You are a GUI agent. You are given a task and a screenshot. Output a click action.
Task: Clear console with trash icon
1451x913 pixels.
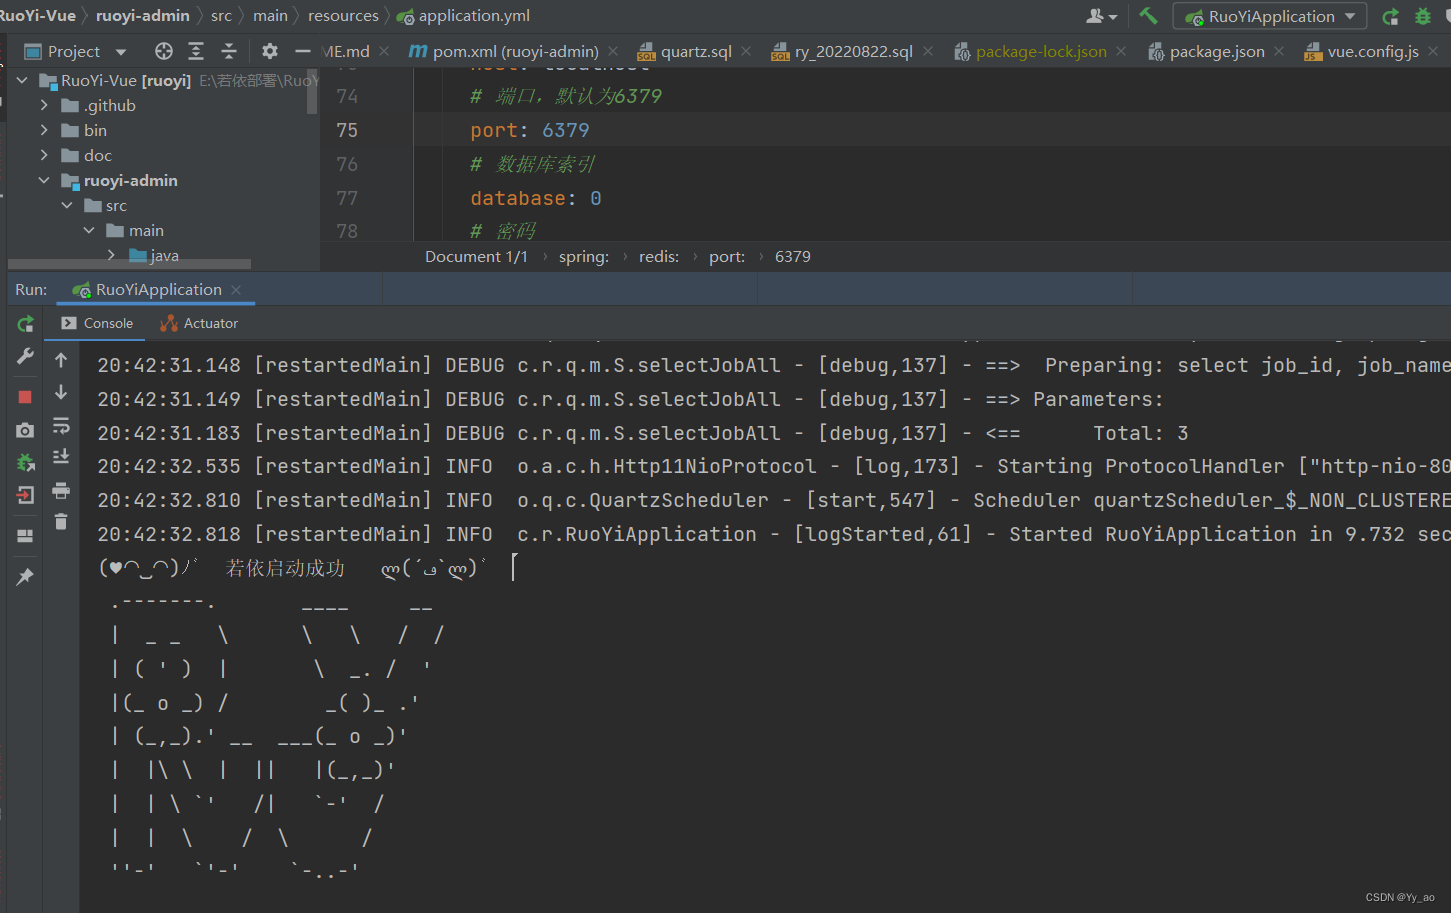[61, 522]
